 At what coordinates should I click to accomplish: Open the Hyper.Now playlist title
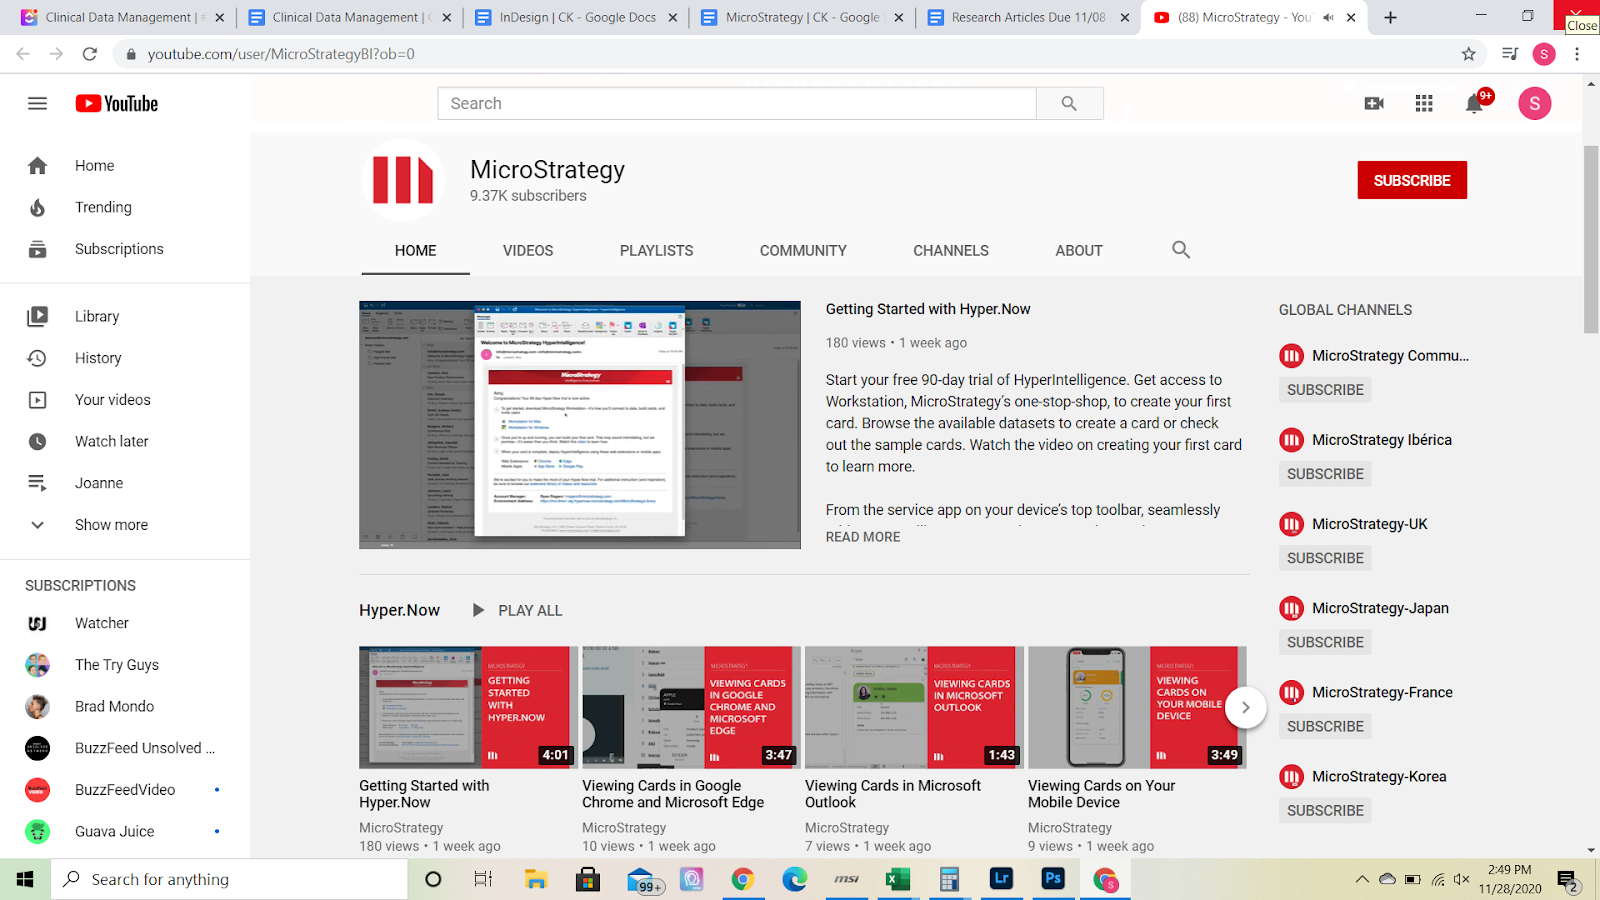point(399,611)
